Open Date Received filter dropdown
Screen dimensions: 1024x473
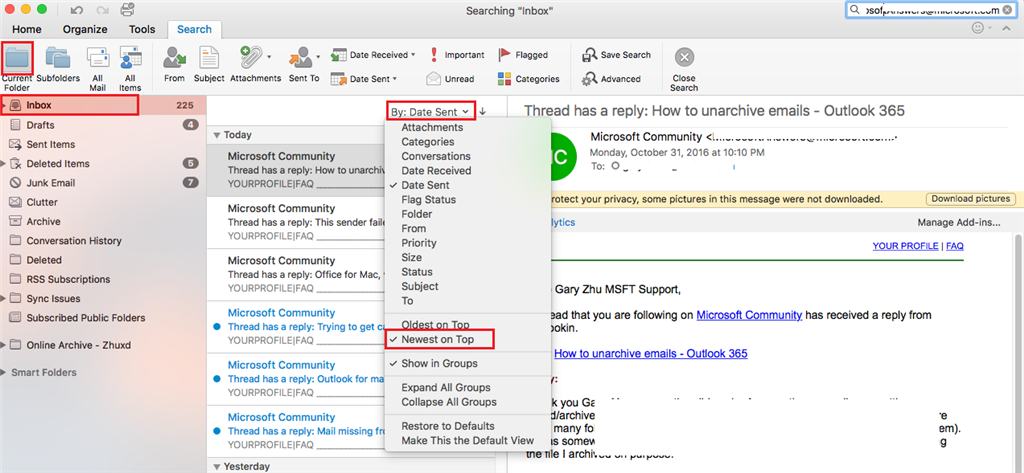coord(373,55)
